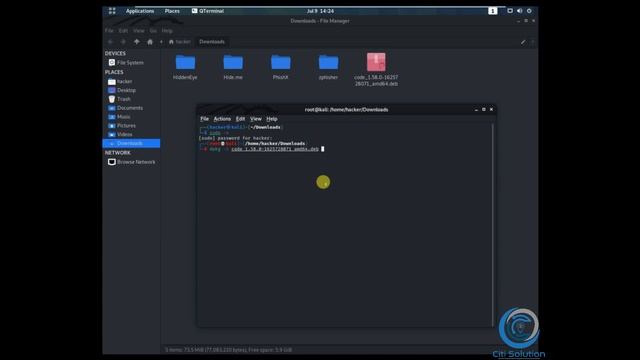Image resolution: width=640 pixels, height=360 pixels.
Task: Click the display icon in system tray
Action: tap(510, 11)
